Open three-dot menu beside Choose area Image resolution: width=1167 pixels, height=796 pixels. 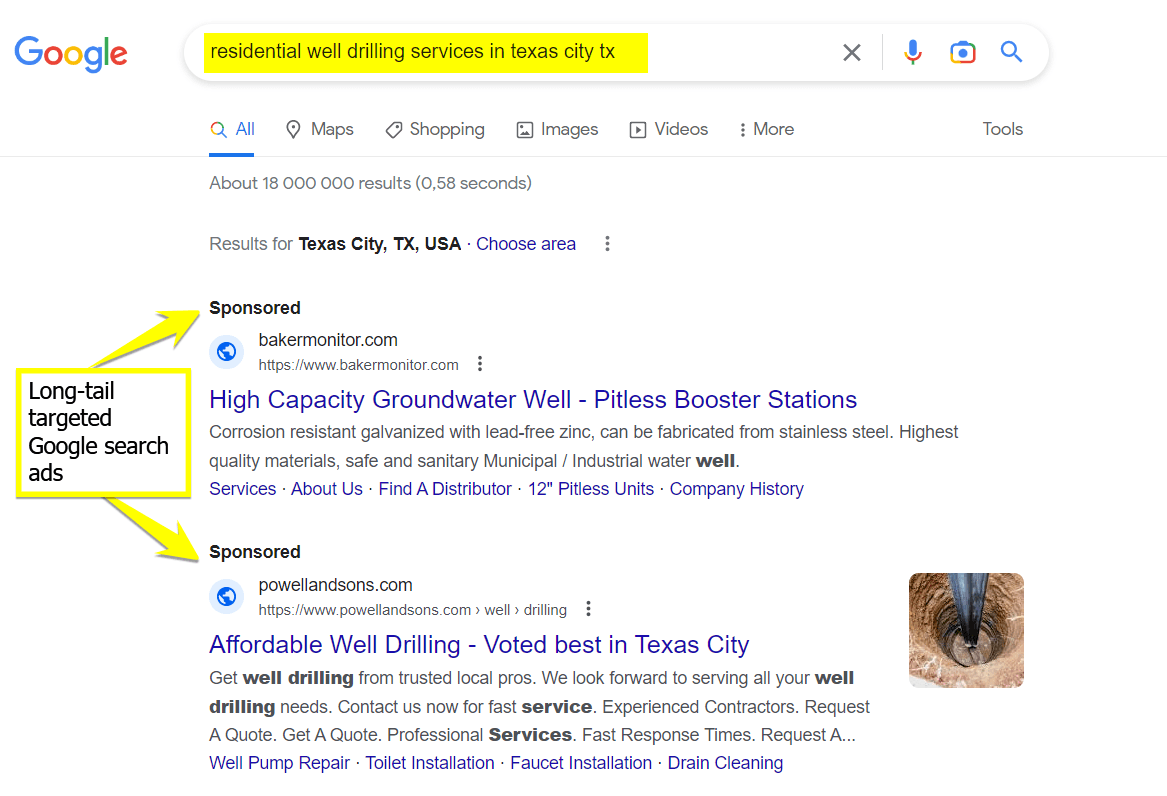coord(607,244)
